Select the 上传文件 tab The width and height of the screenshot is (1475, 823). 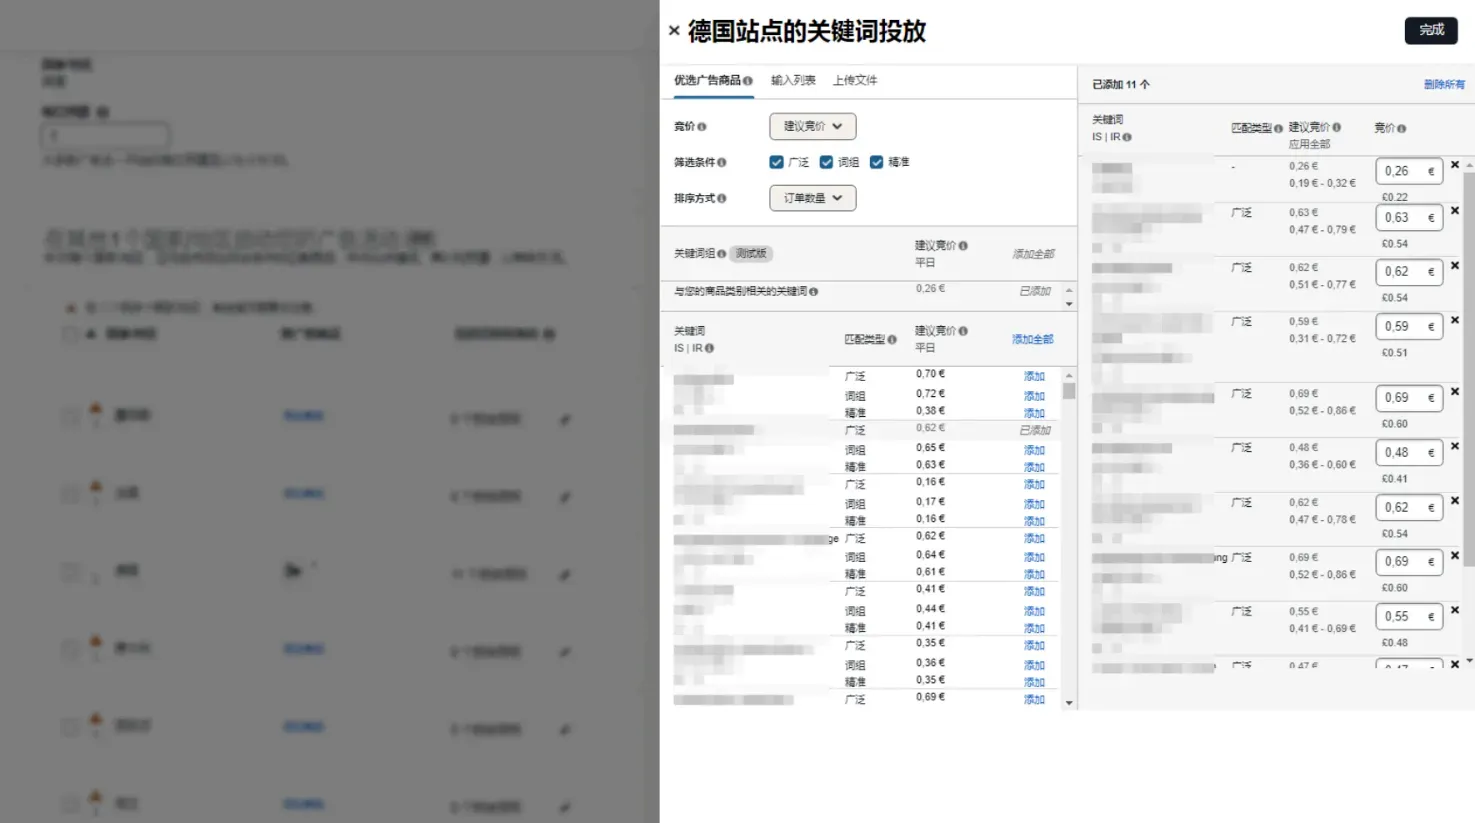pyautogui.click(x=855, y=80)
